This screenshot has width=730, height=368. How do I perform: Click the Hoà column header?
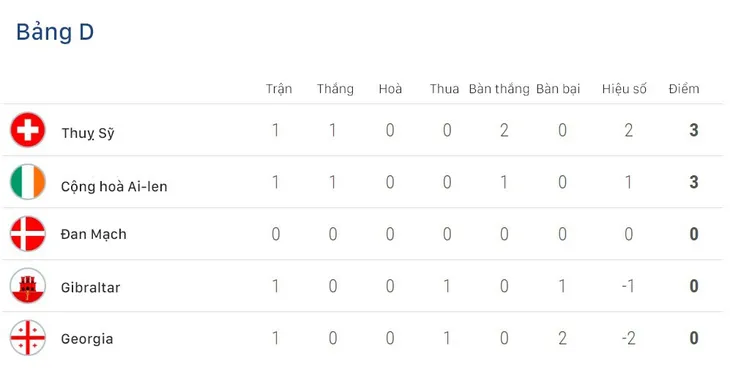tap(390, 89)
